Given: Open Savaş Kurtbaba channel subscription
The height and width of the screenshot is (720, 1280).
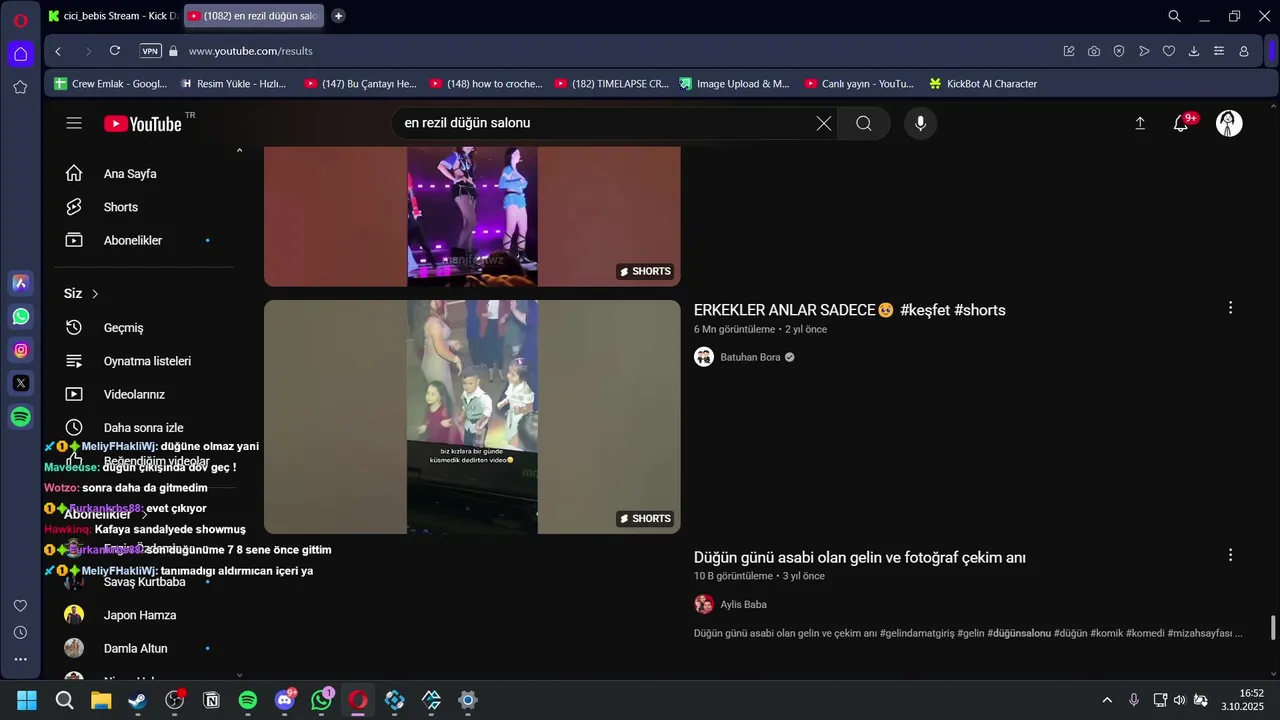Looking at the screenshot, I should (143, 582).
